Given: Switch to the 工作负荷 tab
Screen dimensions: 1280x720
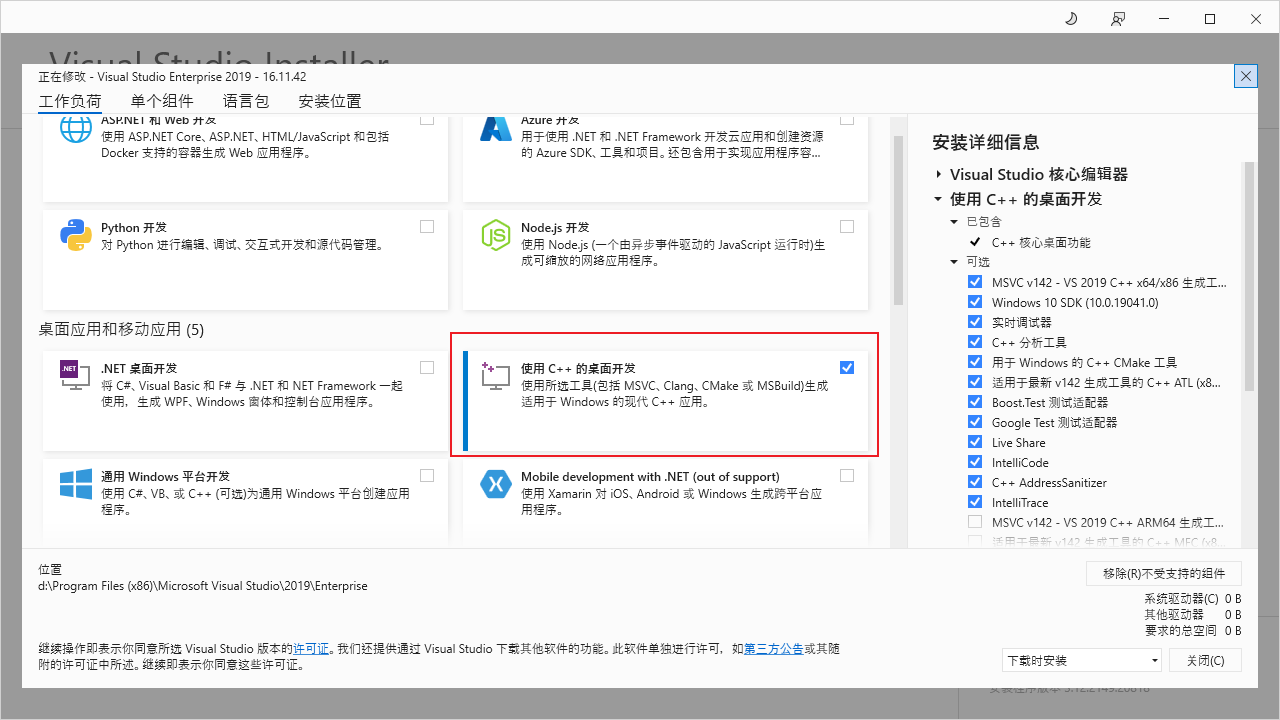Looking at the screenshot, I should coord(70,102).
